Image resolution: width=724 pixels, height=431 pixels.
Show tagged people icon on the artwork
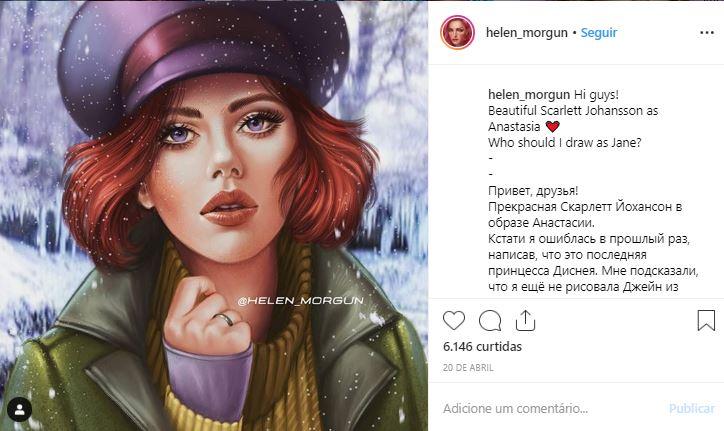(x=20, y=409)
